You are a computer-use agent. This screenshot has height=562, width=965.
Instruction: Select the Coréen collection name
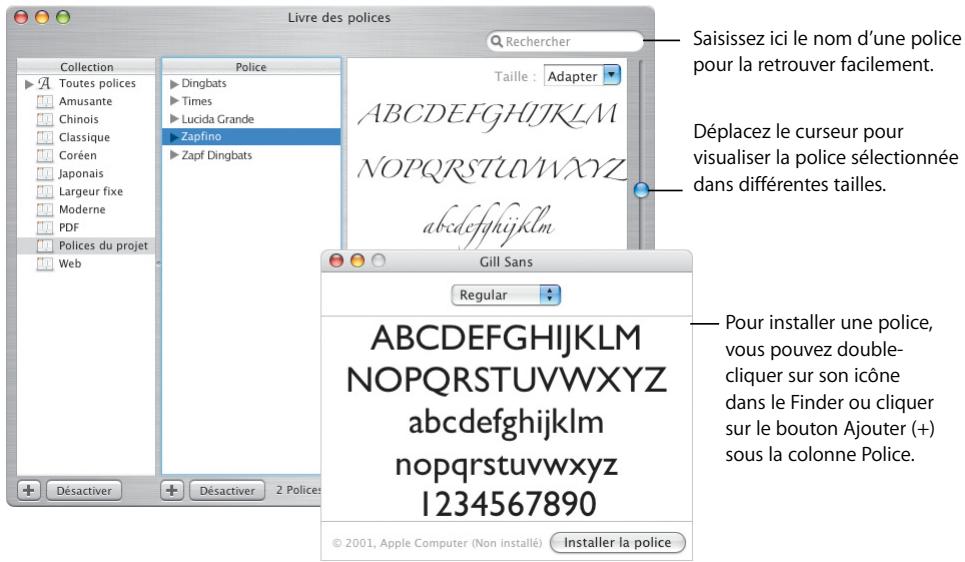(78, 155)
